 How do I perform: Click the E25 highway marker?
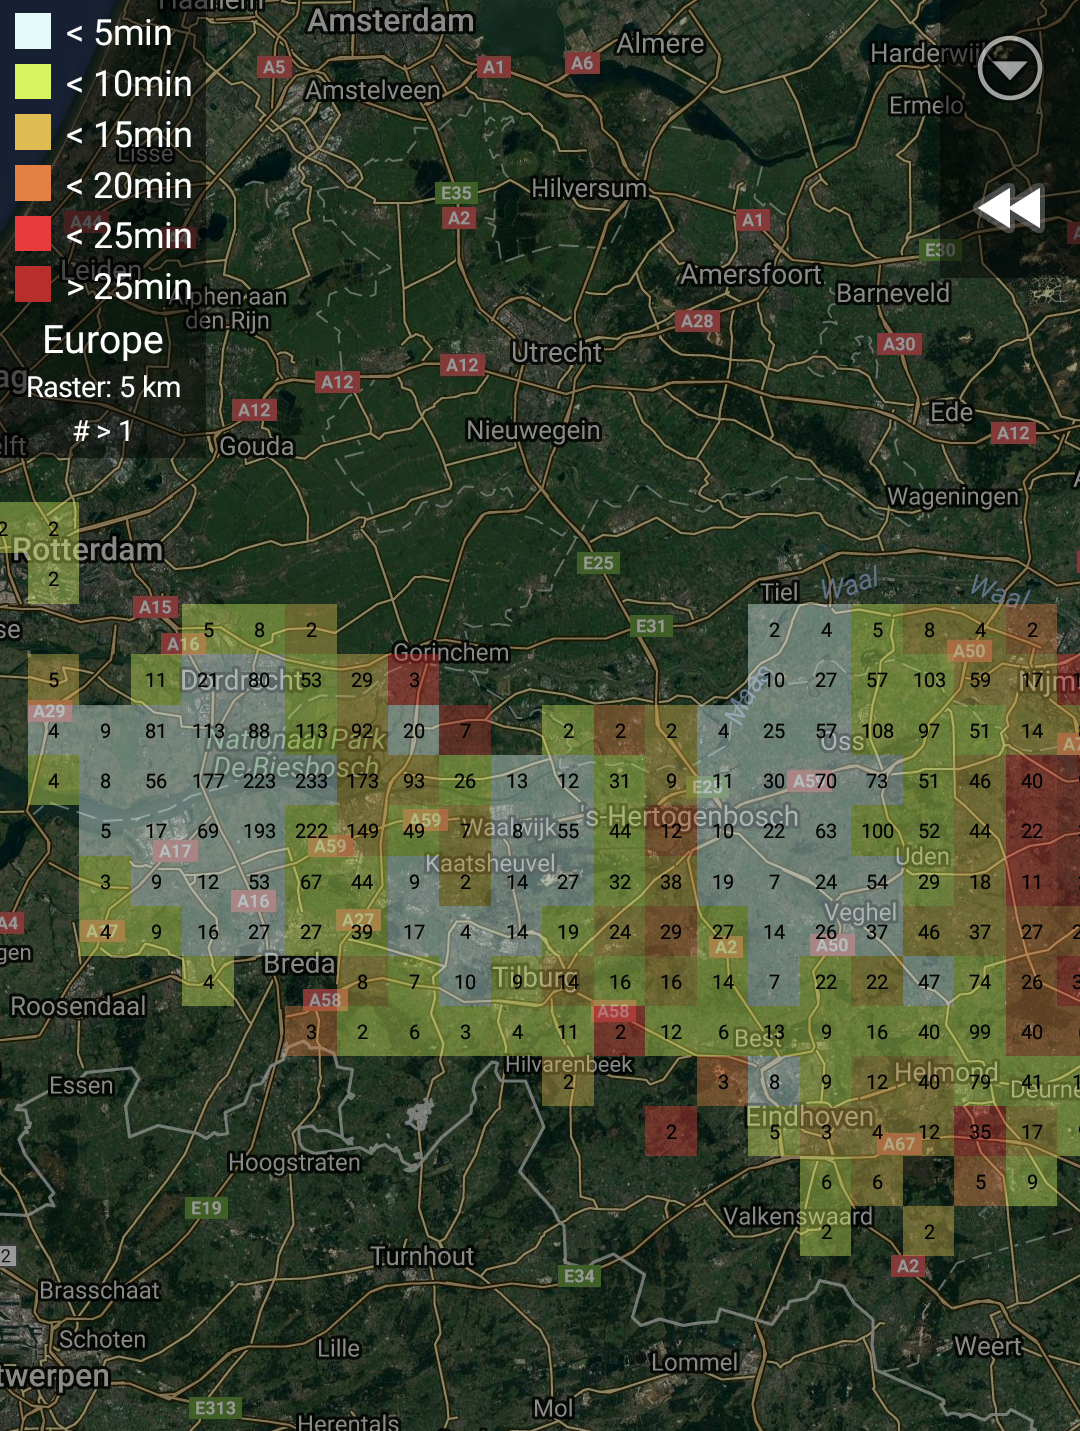(598, 563)
